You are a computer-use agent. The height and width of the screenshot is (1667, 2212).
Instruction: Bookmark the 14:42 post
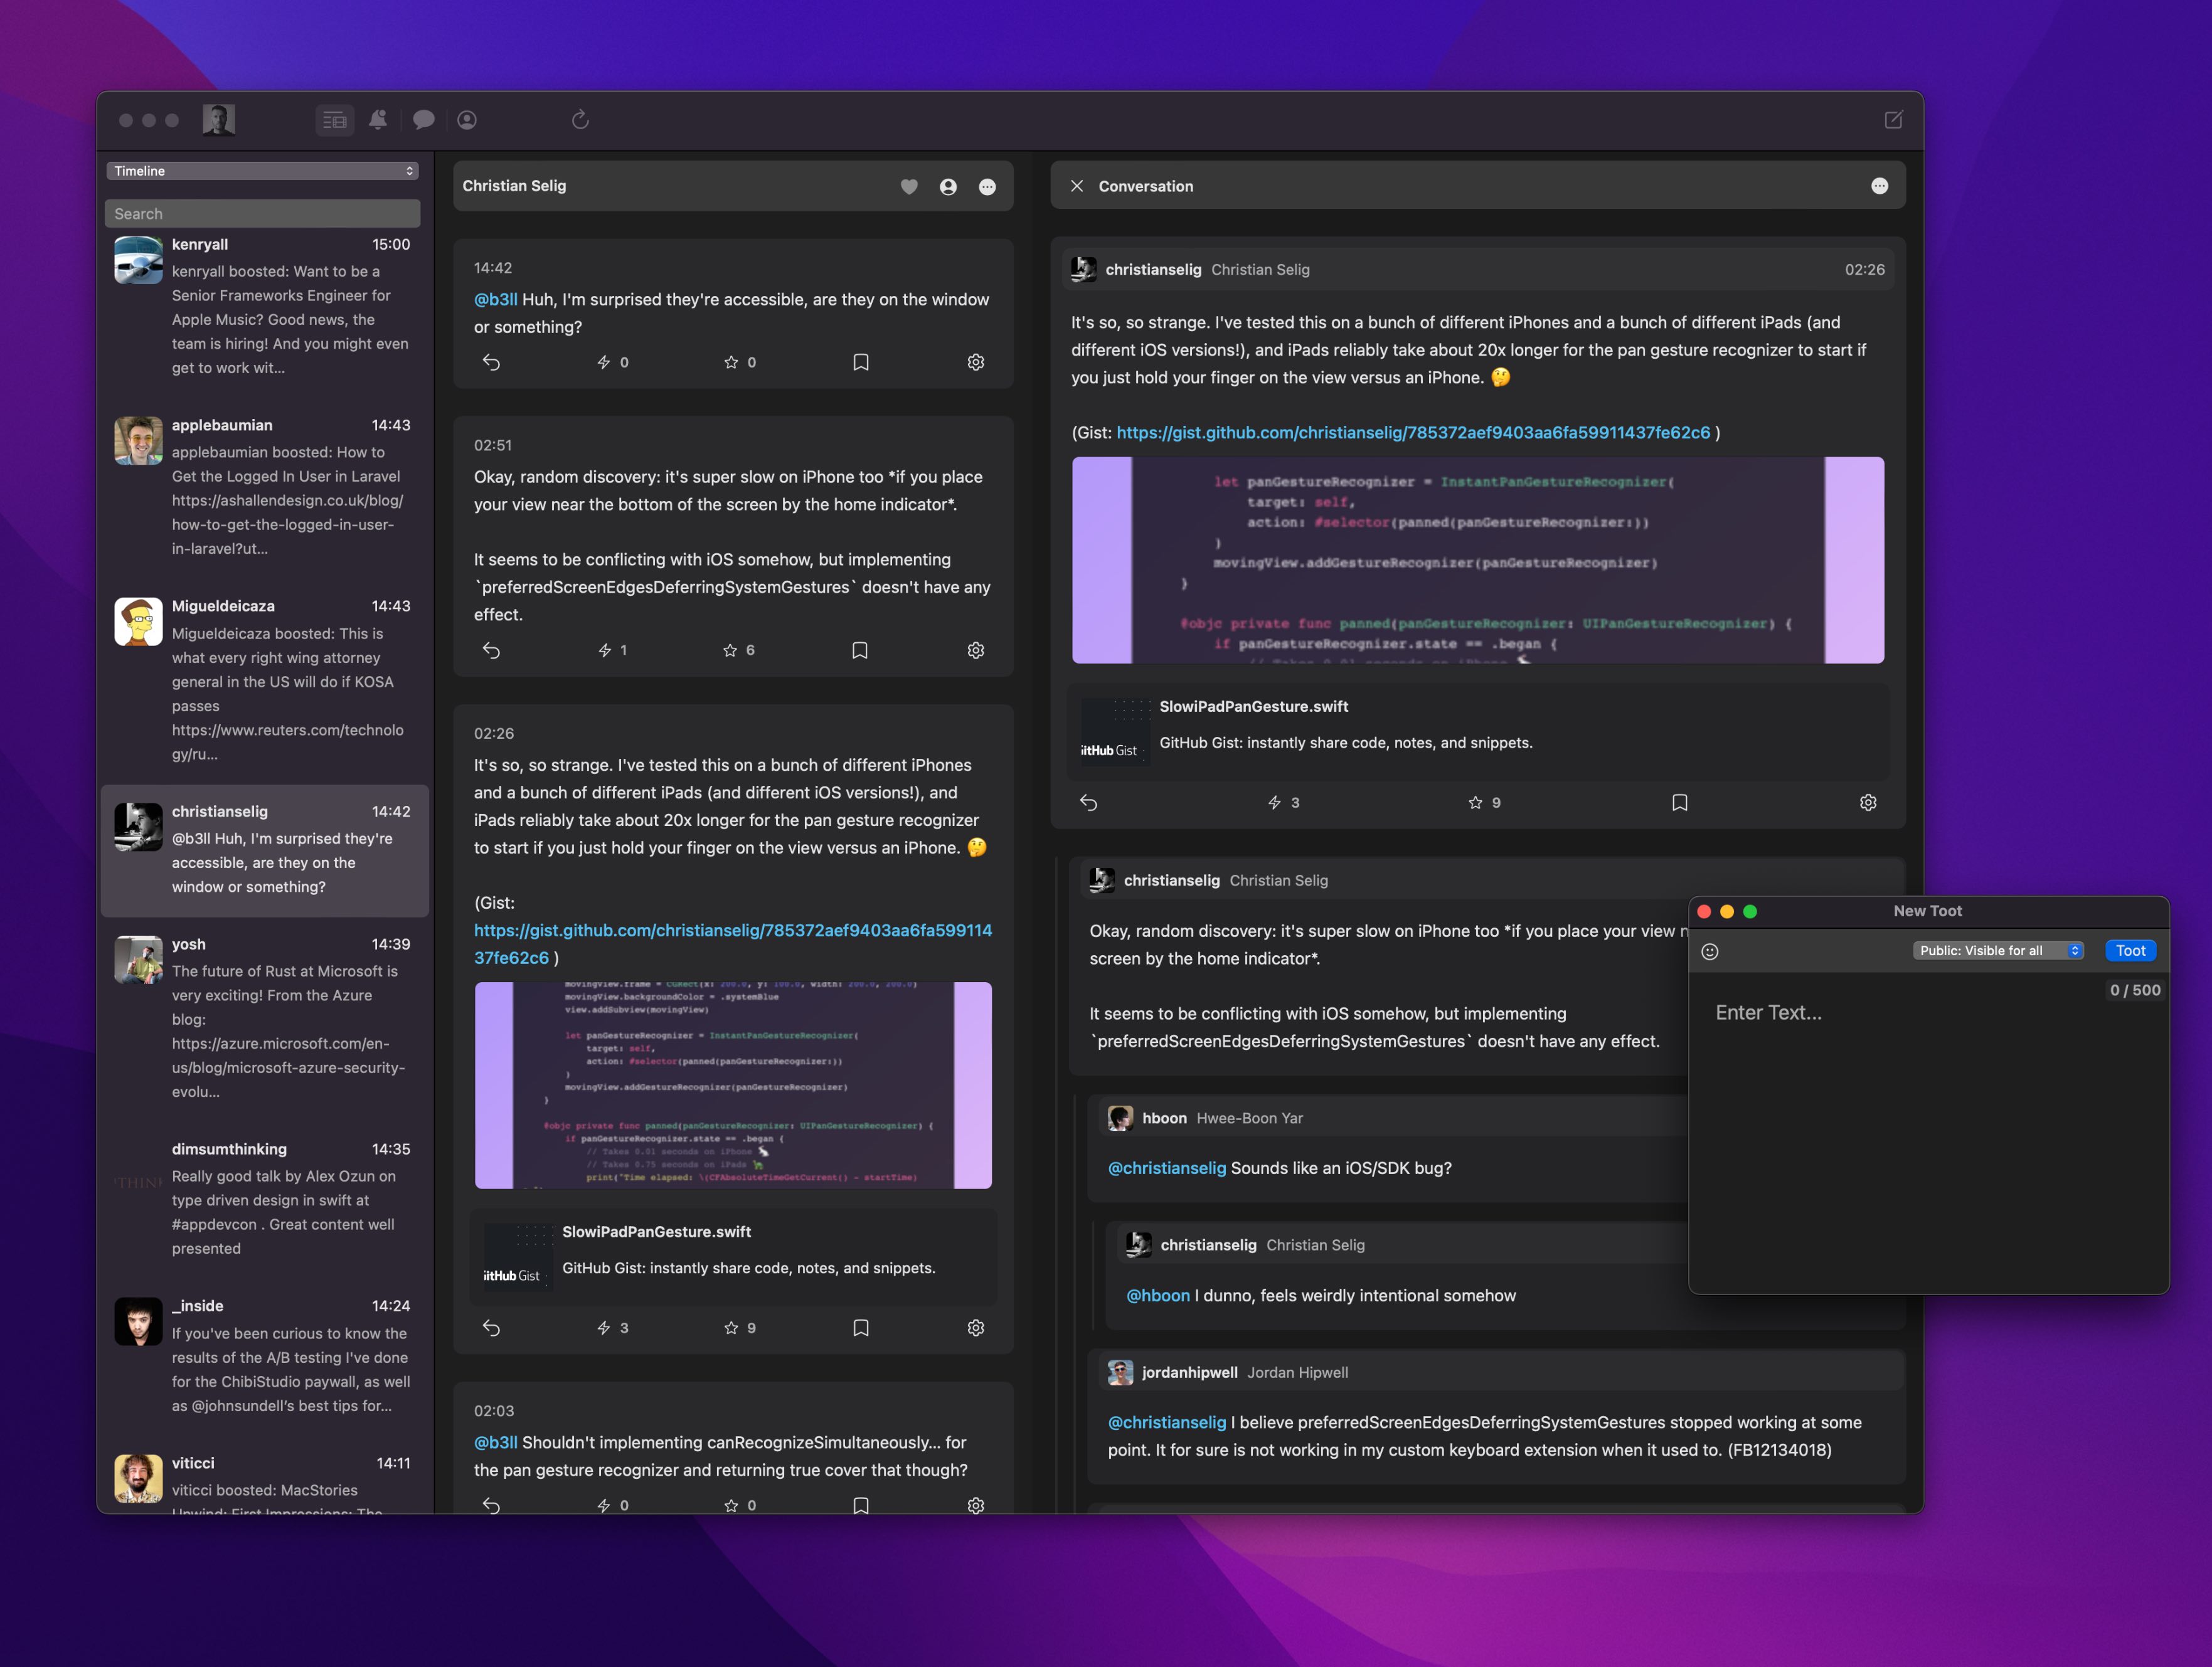(x=860, y=362)
